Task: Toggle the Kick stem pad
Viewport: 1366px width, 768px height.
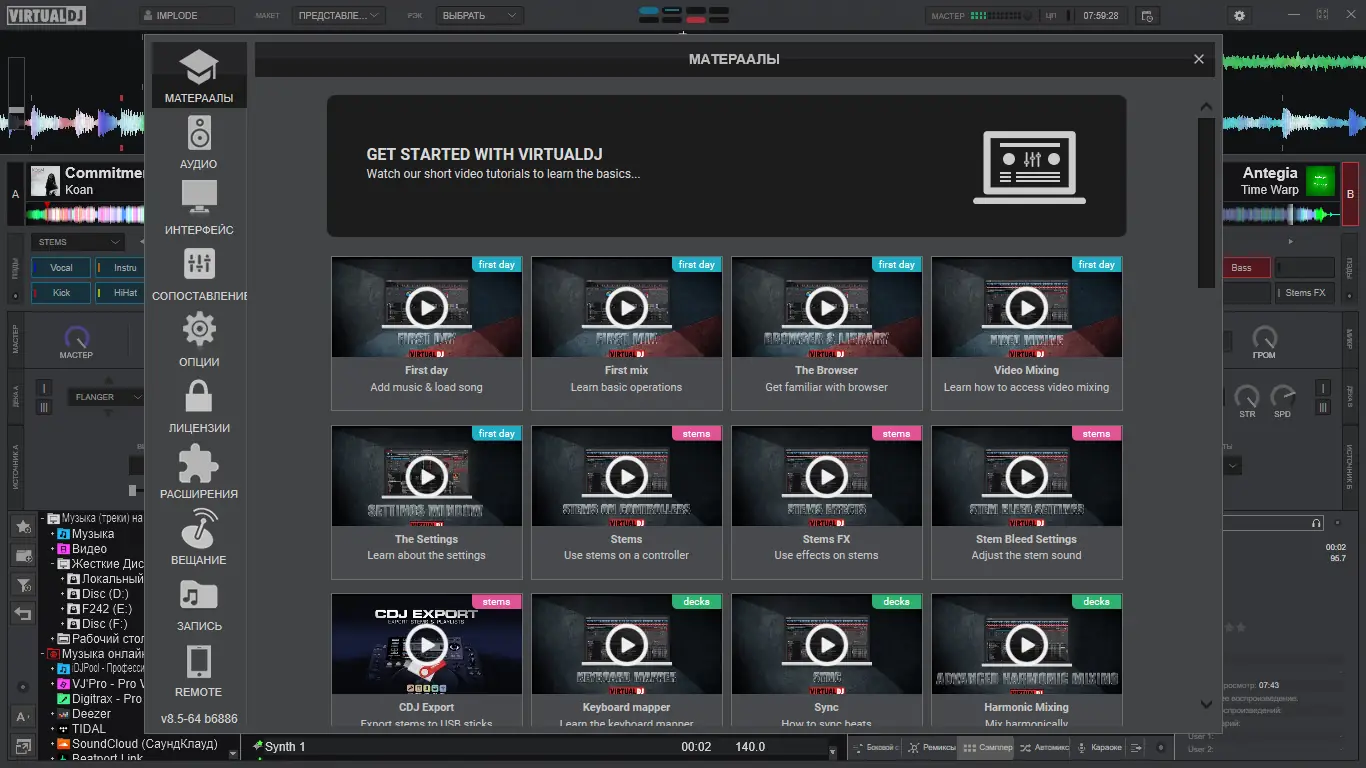Action: pos(62,293)
